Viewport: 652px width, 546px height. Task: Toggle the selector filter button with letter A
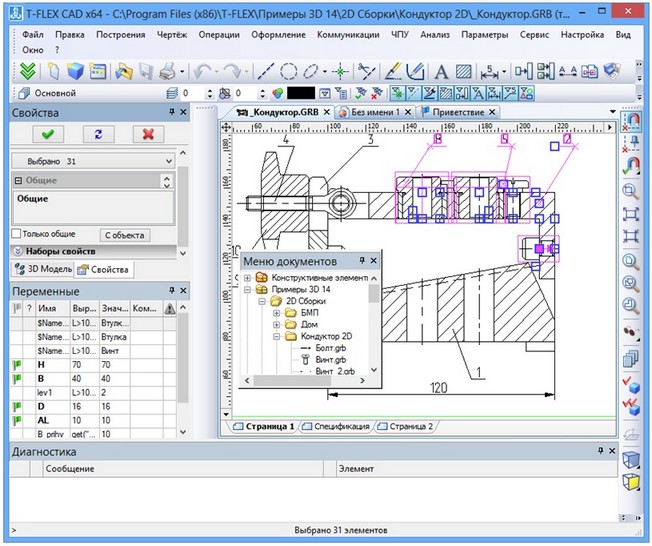478,94
